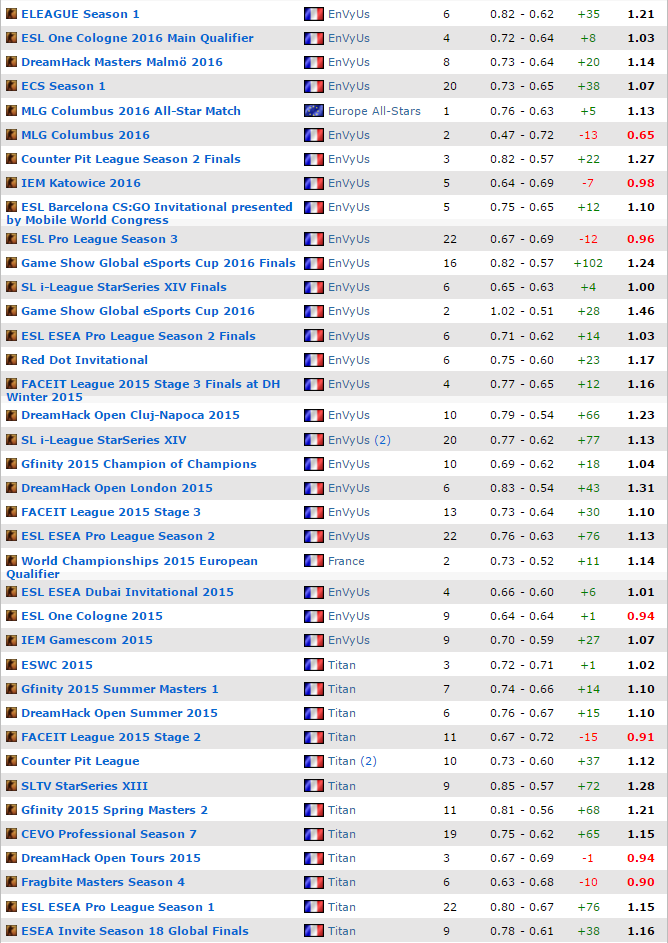Click the game icon beside Counter Pit League

pyautogui.click(x=11, y=760)
